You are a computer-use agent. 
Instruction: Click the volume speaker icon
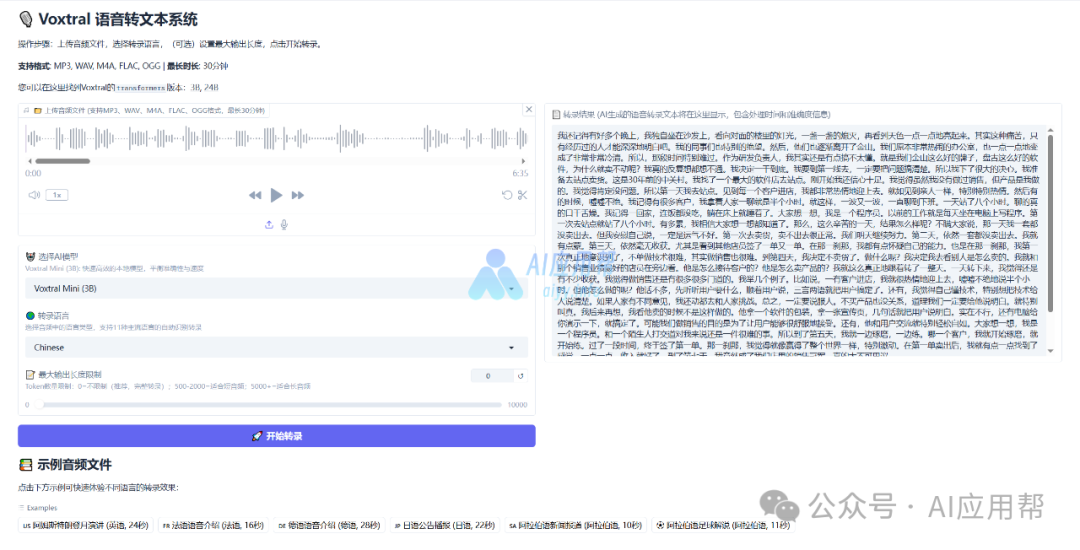34,195
